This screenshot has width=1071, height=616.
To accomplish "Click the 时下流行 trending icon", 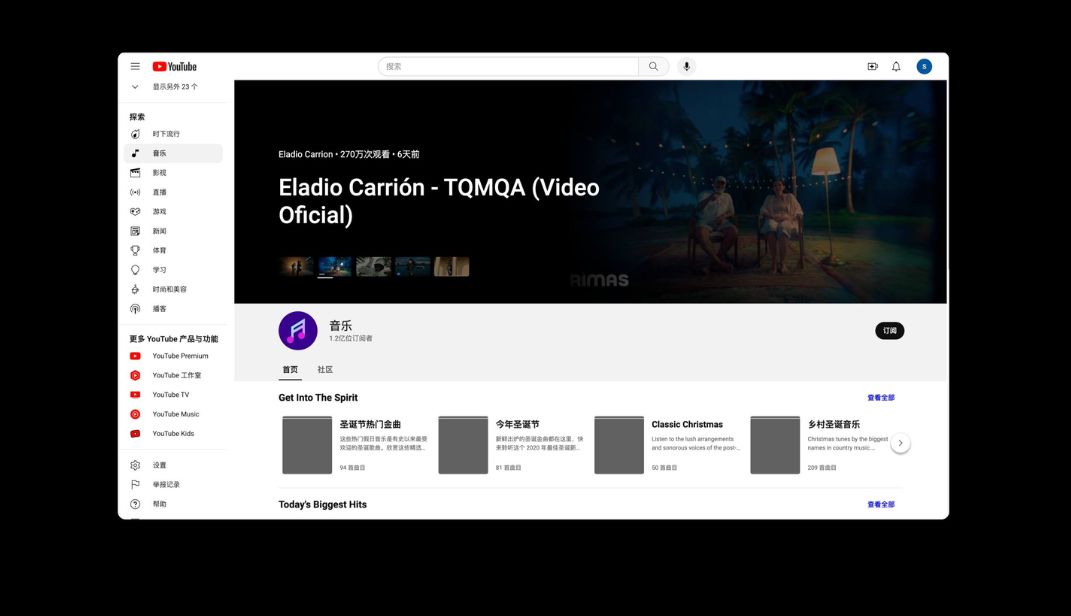I will (x=135, y=134).
